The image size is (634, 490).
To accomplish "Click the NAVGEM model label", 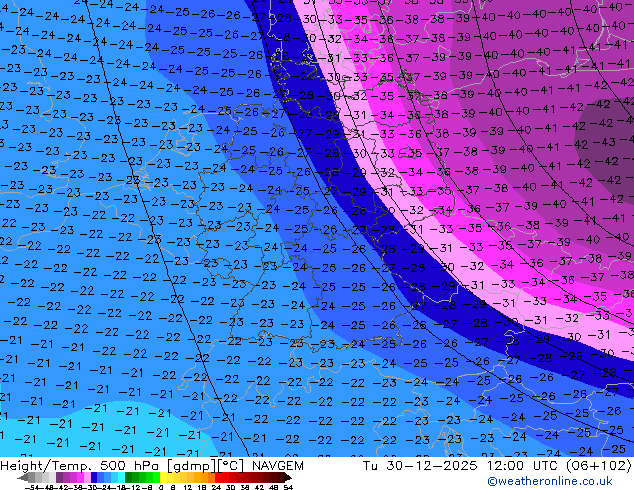I will pyautogui.click(x=277, y=466).
